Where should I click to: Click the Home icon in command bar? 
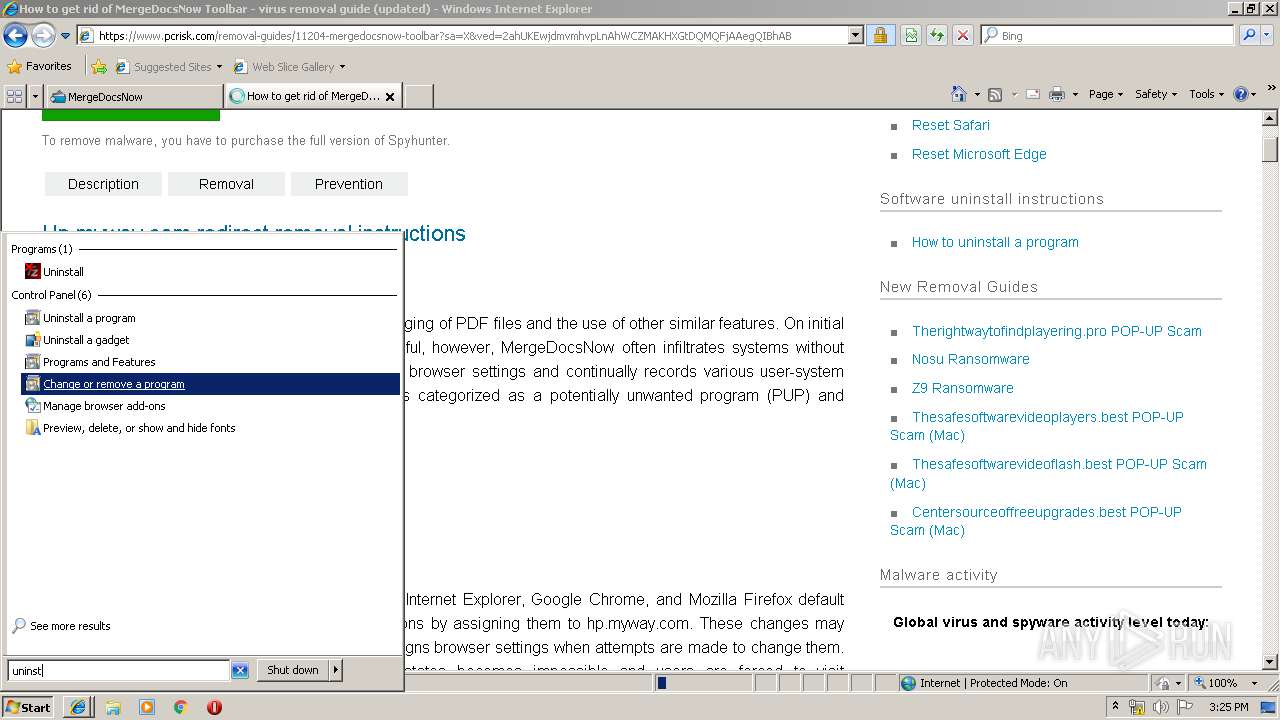[x=958, y=94]
